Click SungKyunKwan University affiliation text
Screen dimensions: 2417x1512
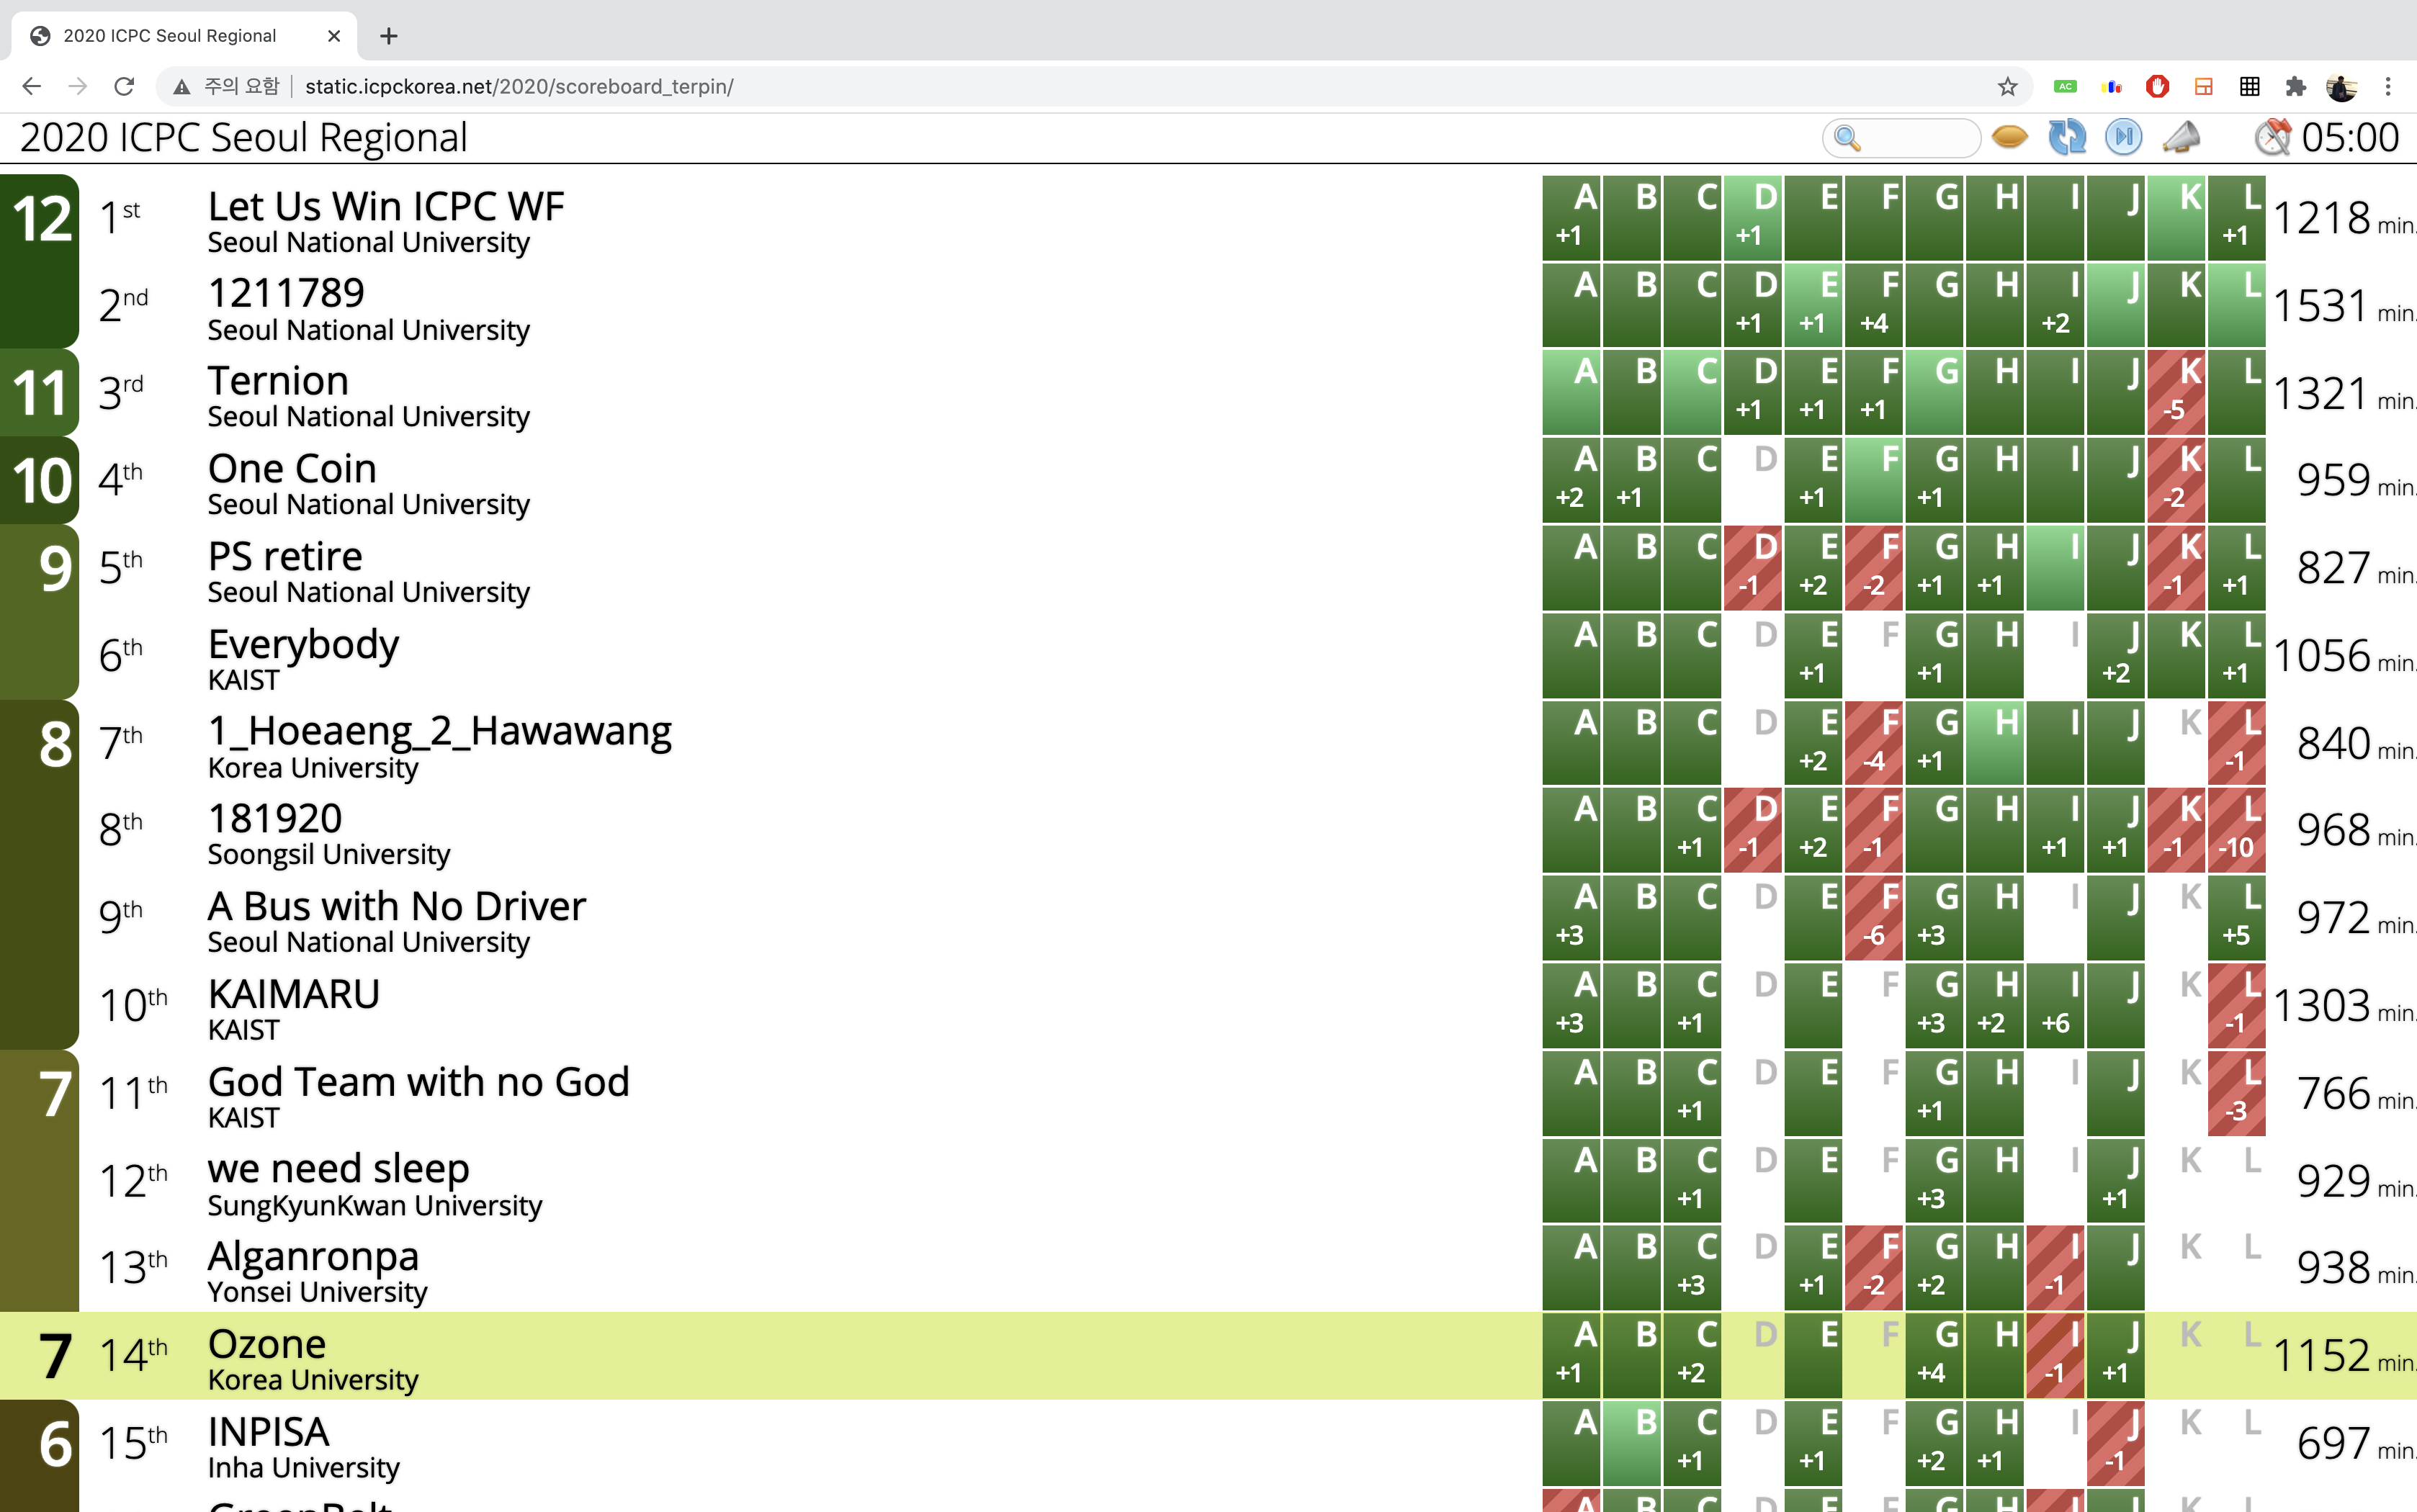[375, 1206]
